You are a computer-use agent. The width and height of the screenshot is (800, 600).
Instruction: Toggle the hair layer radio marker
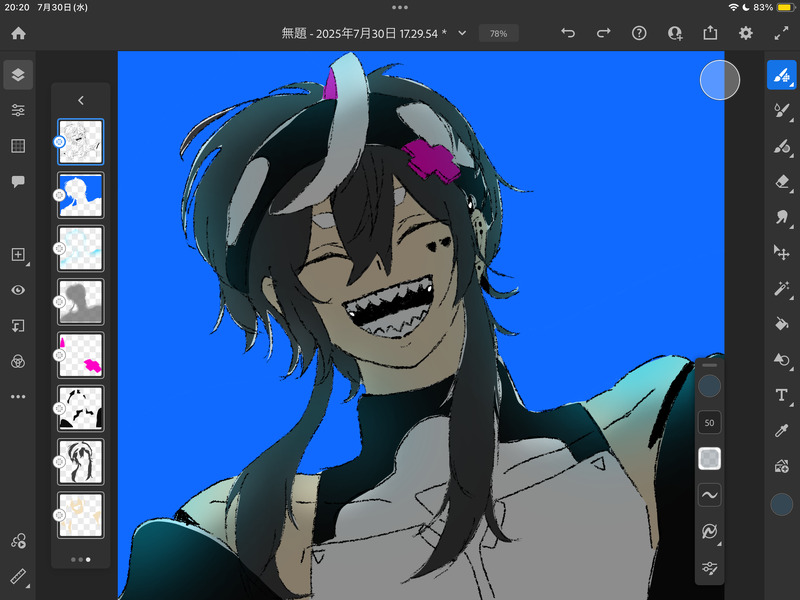tap(59, 462)
